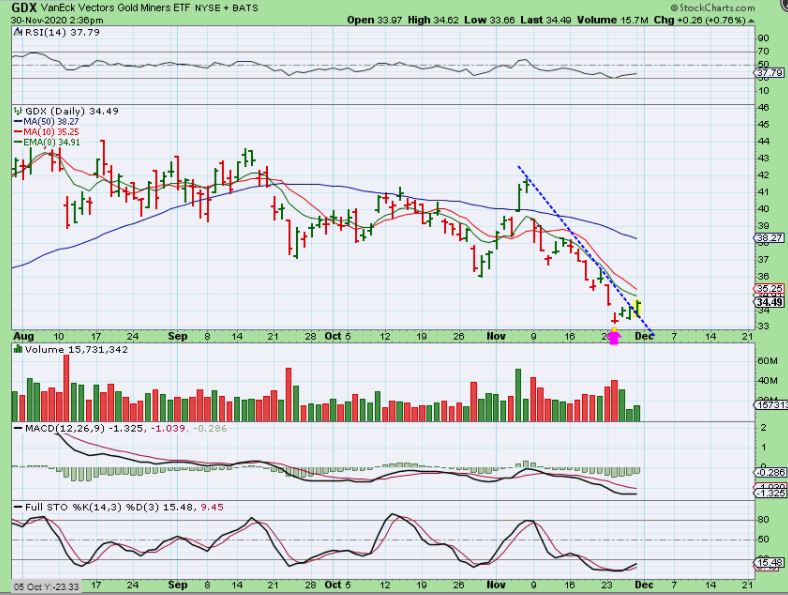Click the tallest August volume bar

66,388
